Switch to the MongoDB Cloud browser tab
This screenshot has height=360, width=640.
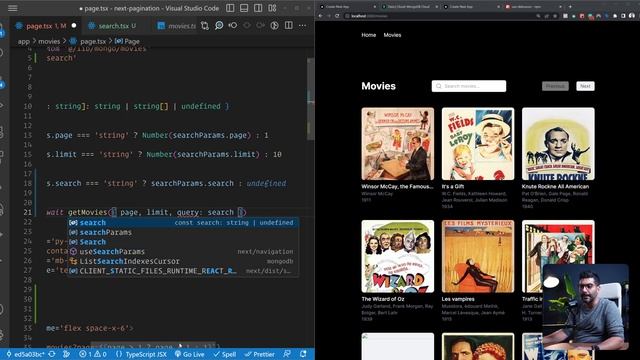click(x=410, y=7)
